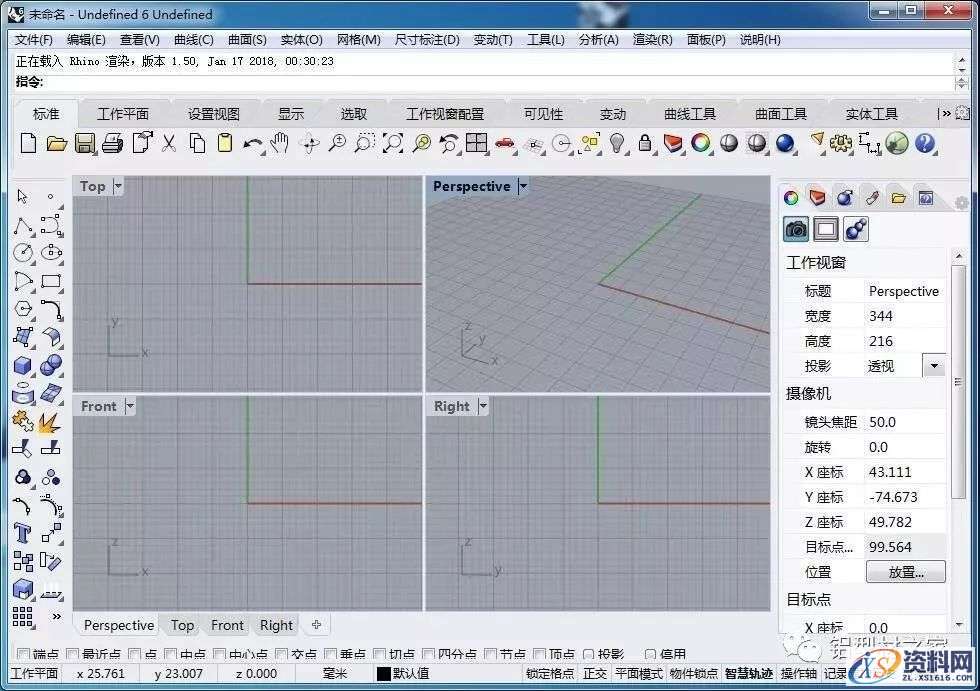Screen dimensions: 980x691
Task: Open the 曲线(C) menu
Action: click(x=193, y=40)
